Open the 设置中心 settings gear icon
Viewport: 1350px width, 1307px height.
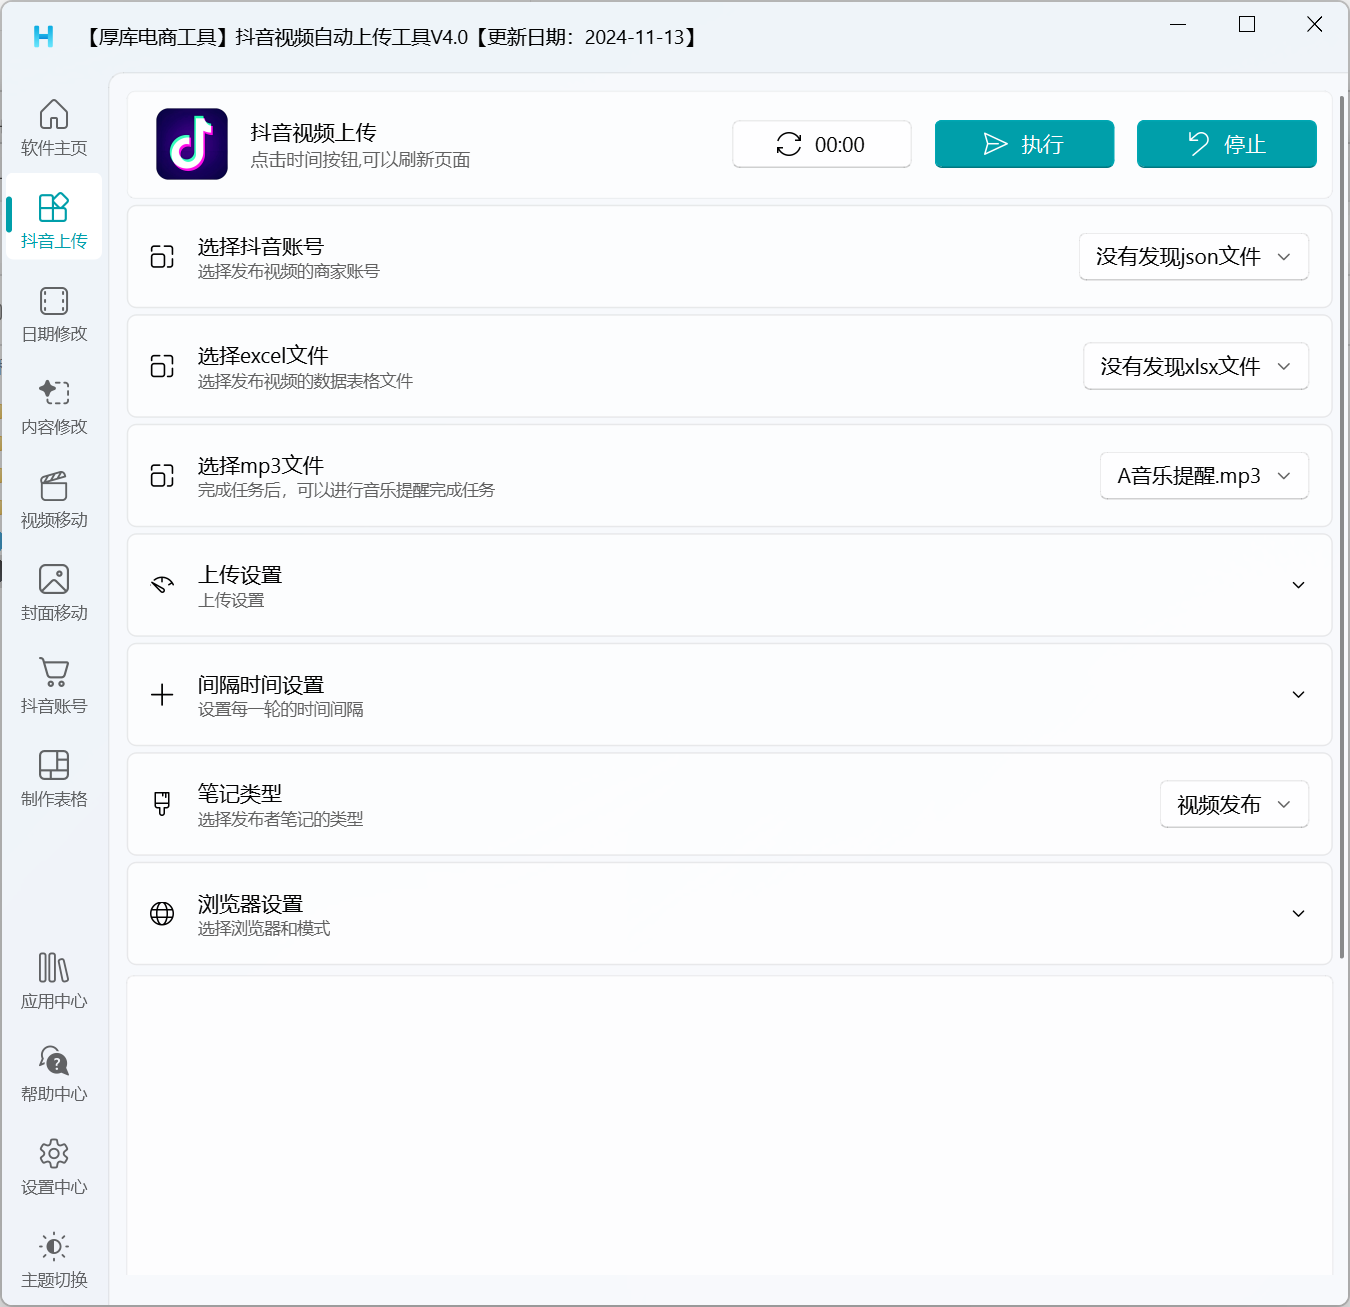[54, 1154]
